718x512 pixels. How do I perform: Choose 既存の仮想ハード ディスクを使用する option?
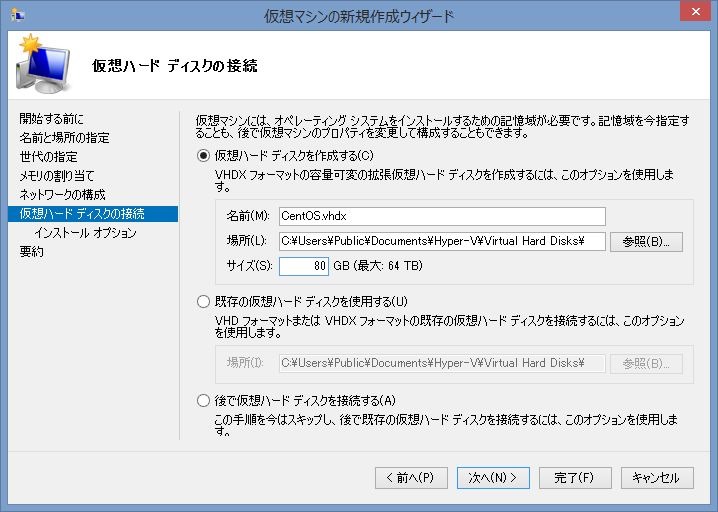[204, 301]
